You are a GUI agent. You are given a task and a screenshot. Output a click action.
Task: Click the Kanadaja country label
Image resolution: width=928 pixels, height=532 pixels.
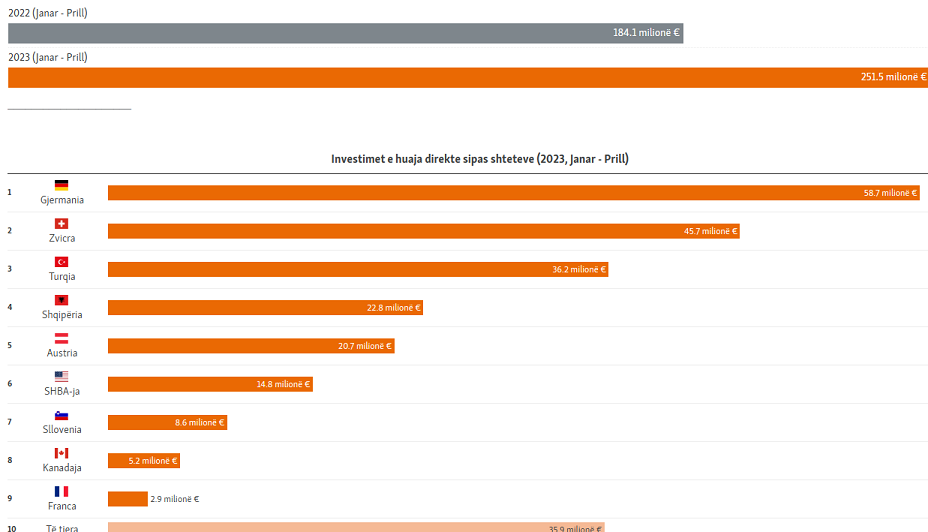pyautogui.click(x=62, y=468)
